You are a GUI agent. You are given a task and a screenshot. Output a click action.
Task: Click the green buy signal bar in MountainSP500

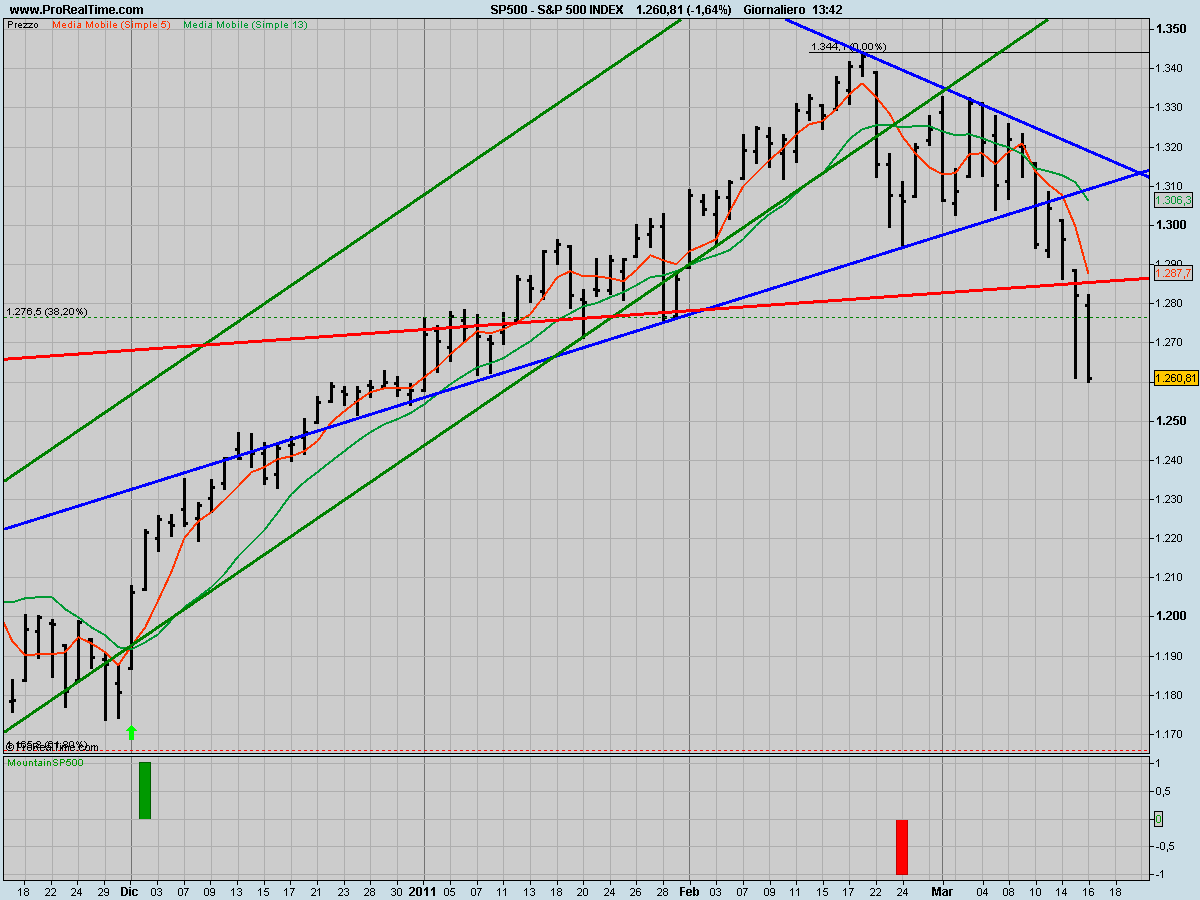click(145, 790)
